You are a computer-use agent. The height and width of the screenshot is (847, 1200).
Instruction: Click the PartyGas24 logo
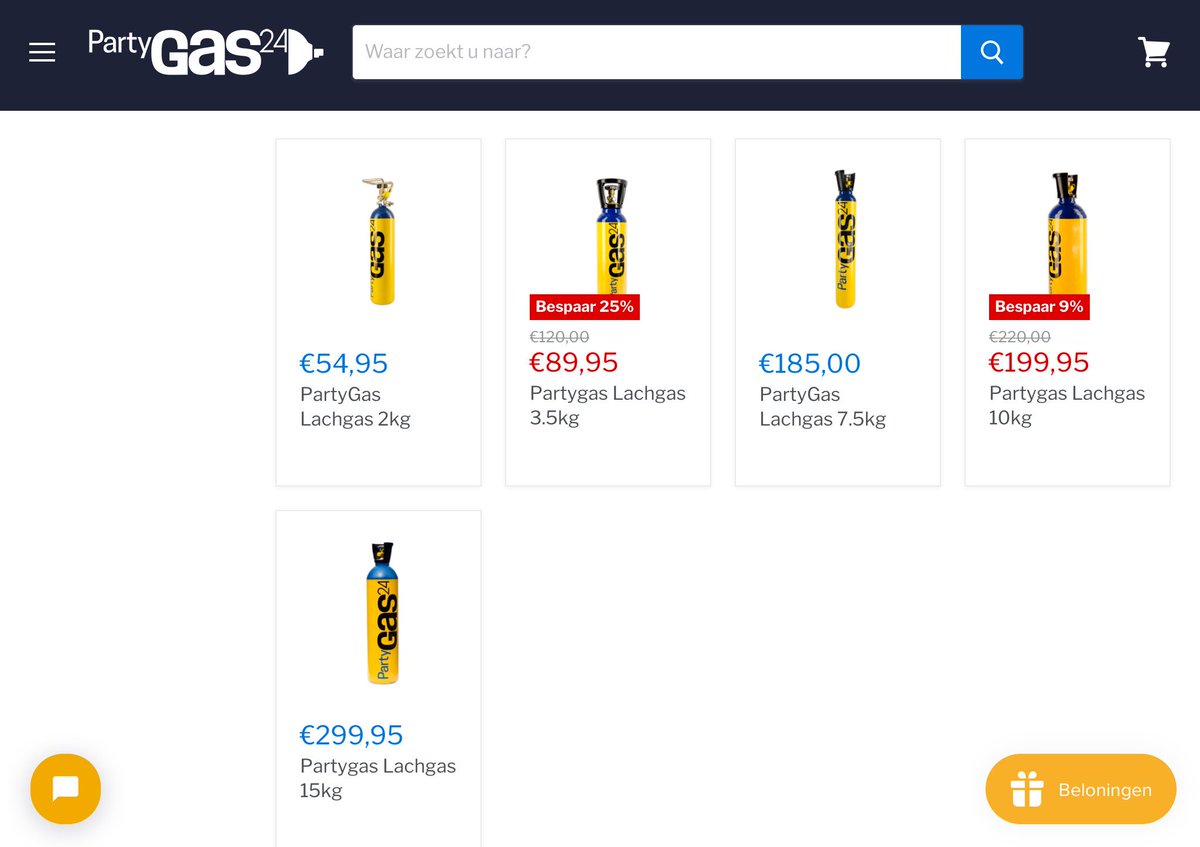(x=207, y=50)
